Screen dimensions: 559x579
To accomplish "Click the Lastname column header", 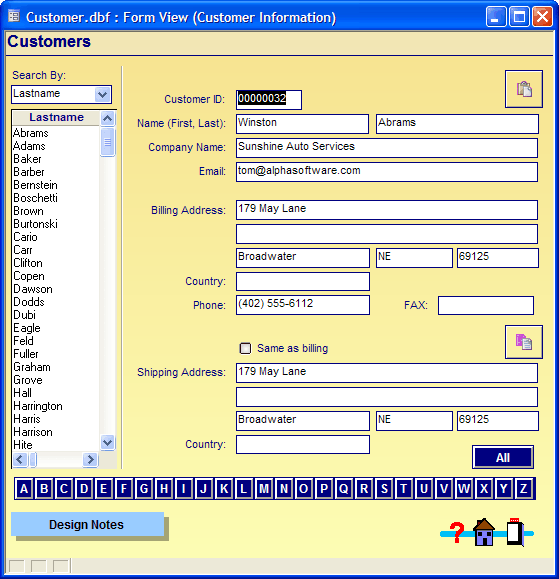I will [56, 117].
